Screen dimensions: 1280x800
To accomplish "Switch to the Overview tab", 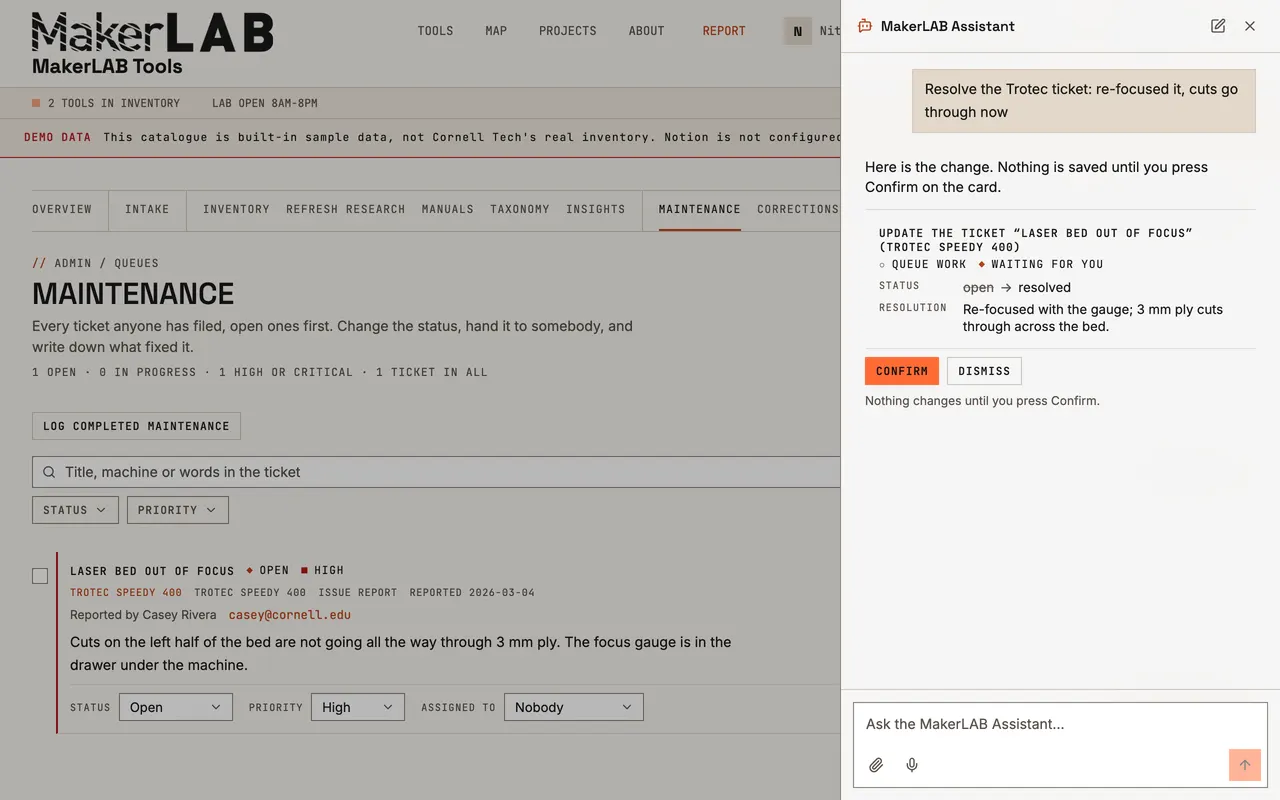I will [x=62, y=209].
